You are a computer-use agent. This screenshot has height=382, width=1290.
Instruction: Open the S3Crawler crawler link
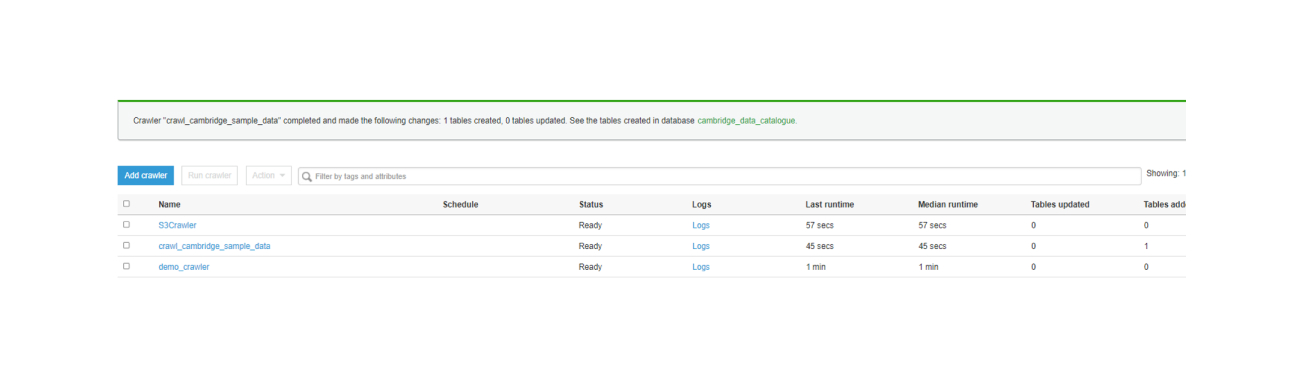177,225
